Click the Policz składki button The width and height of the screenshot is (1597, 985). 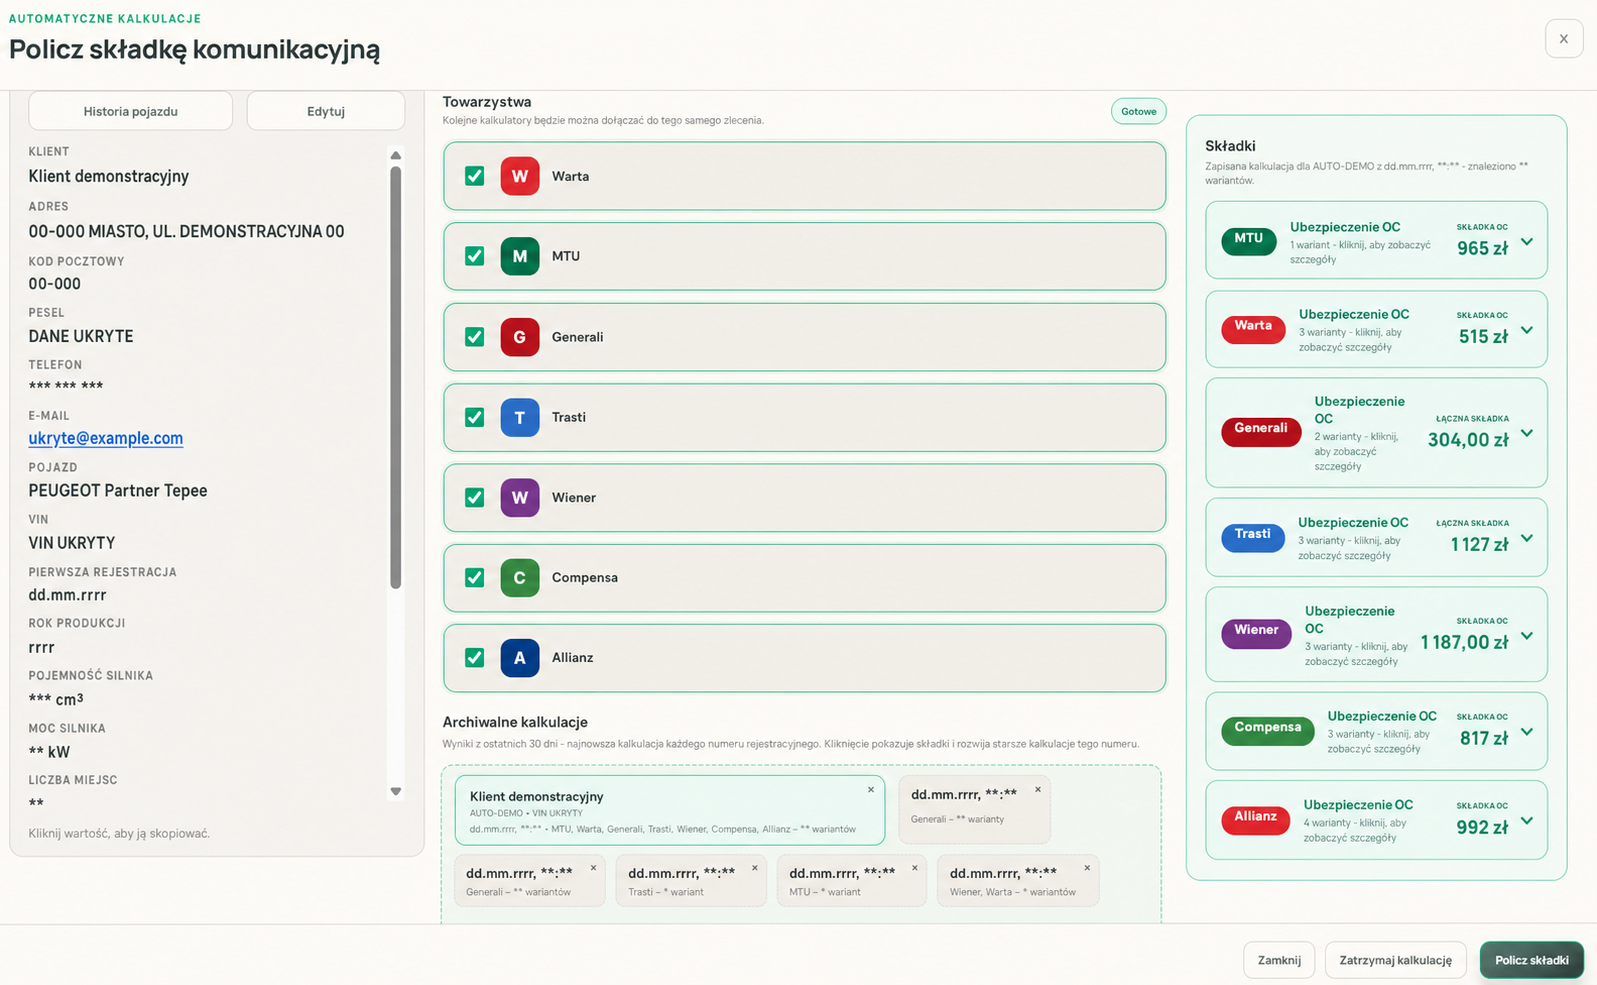point(1532,960)
